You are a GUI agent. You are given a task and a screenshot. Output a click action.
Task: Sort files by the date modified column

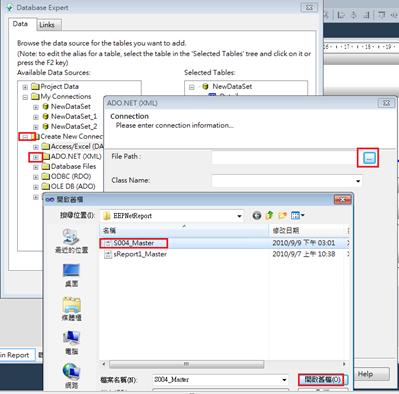[307, 230]
